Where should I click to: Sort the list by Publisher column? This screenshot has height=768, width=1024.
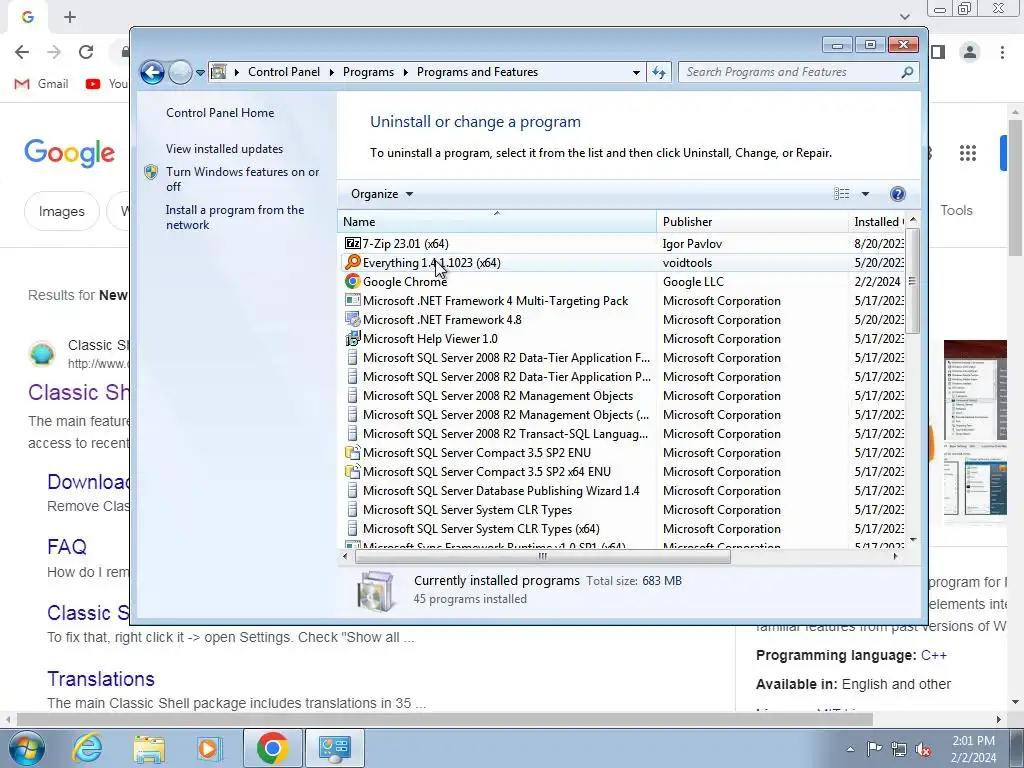(x=752, y=221)
